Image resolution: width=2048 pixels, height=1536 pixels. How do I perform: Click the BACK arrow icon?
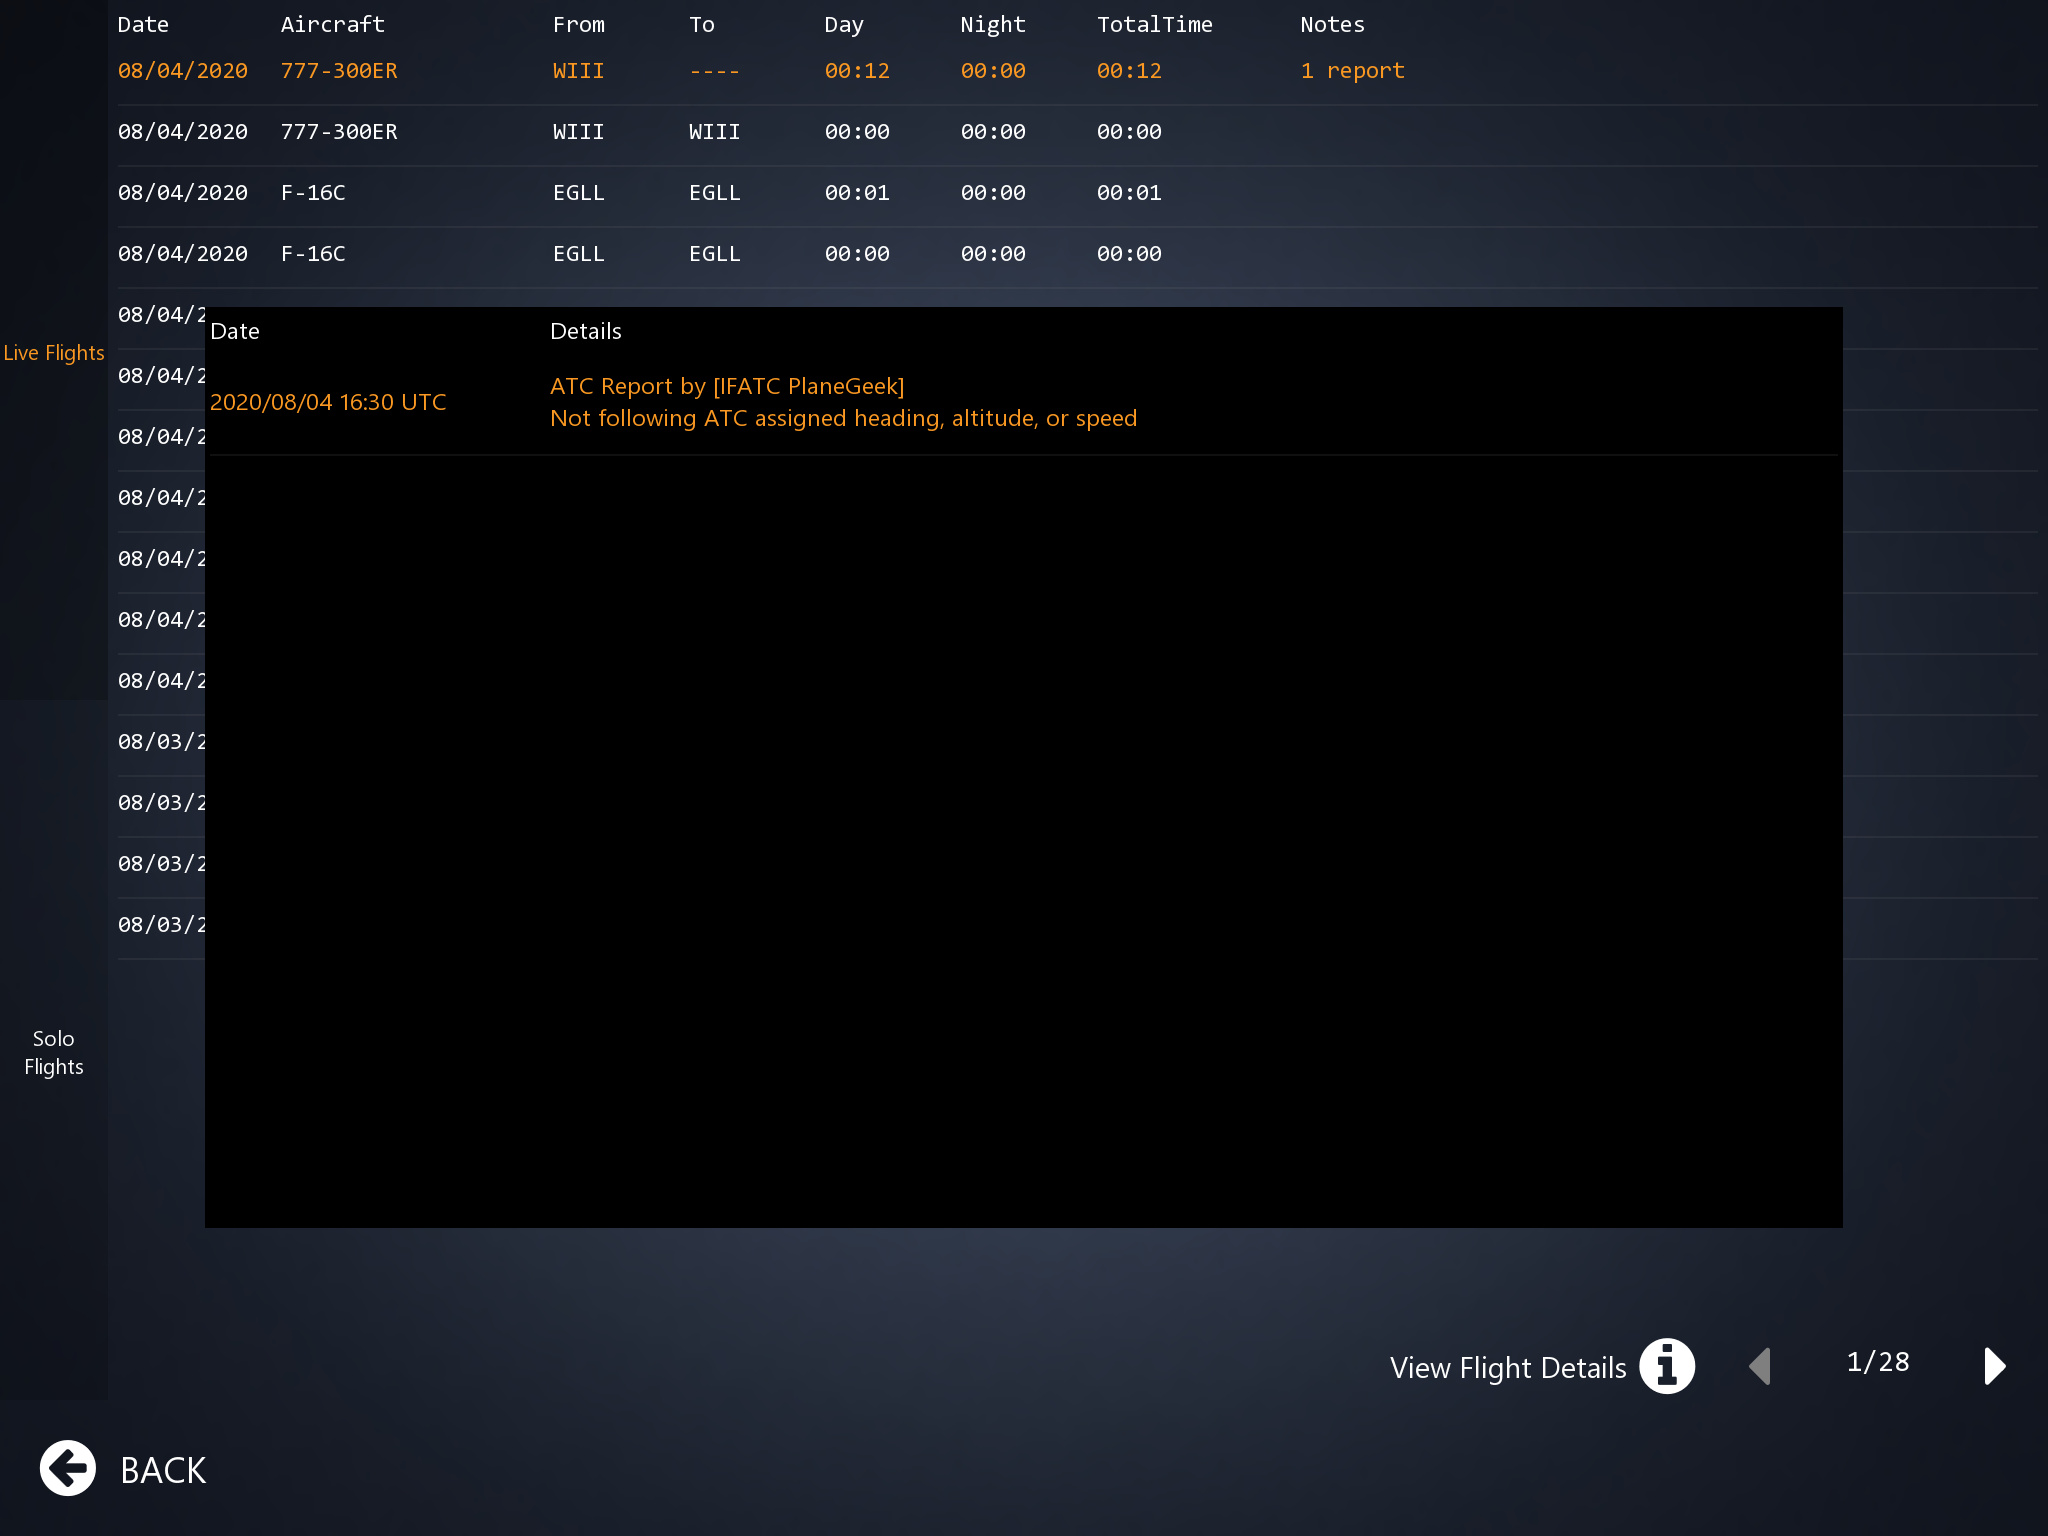point(68,1468)
